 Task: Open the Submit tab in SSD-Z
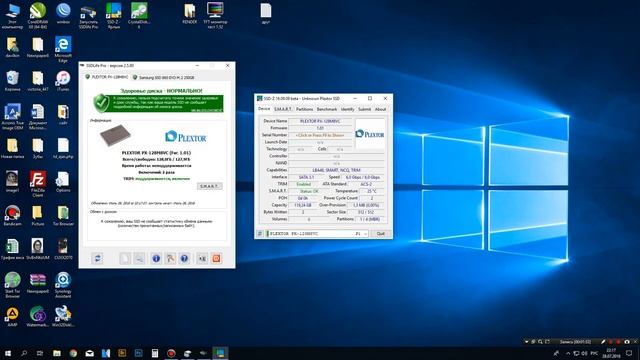(364, 109)
